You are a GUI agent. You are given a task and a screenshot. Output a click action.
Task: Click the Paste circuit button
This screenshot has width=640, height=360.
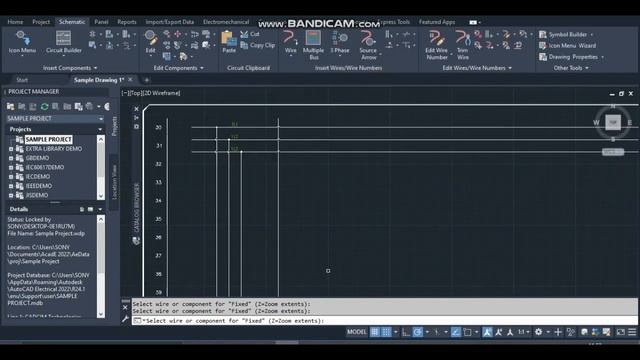[x=229, y=42]
